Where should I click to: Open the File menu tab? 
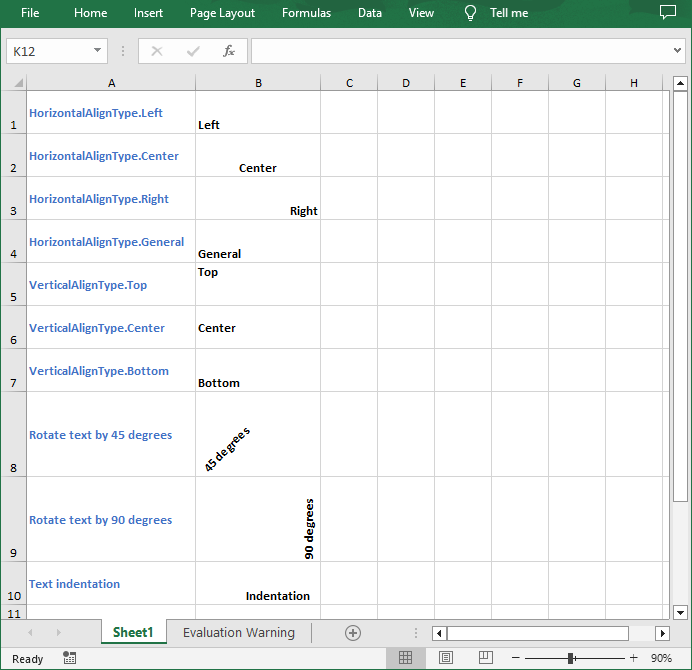tap(30, 13)
